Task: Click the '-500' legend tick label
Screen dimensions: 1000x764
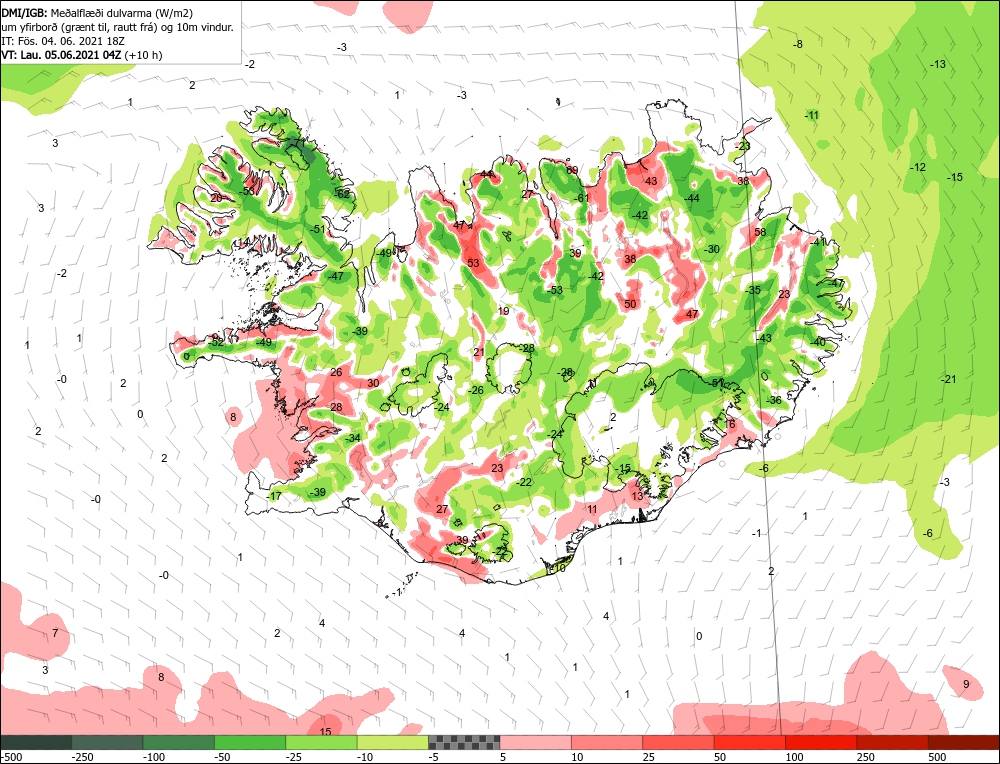Action: tap(11, 757)
